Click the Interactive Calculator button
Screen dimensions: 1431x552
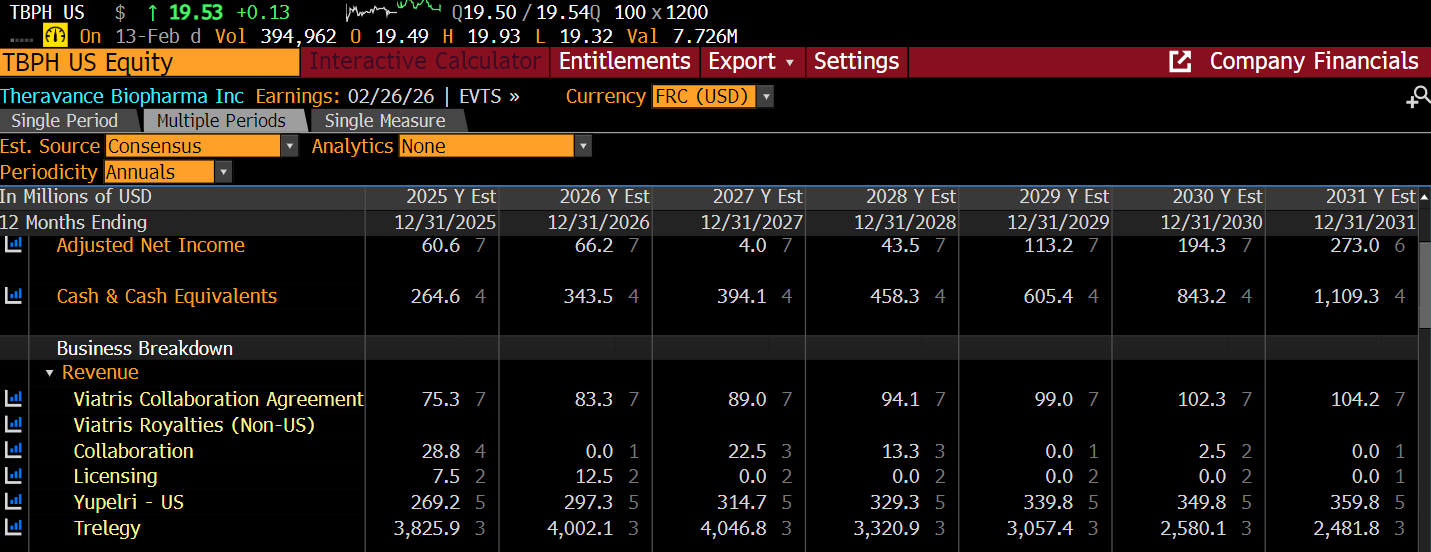click(425, 62)
